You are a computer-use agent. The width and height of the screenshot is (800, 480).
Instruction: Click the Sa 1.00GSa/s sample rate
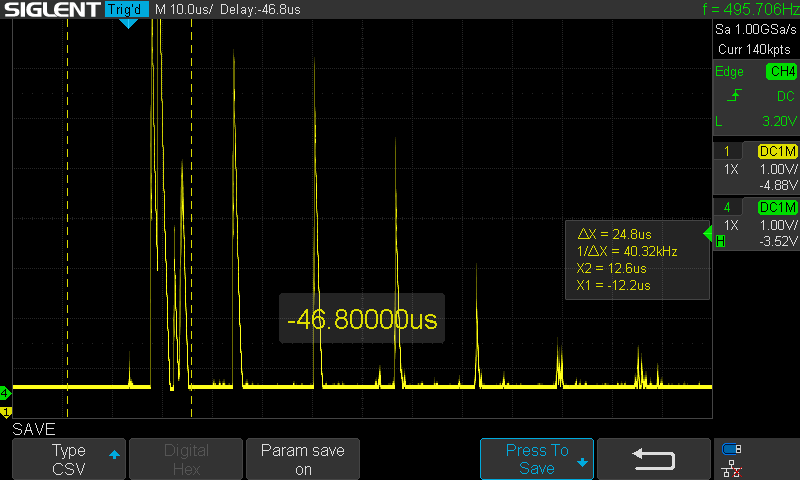point(756,29)
